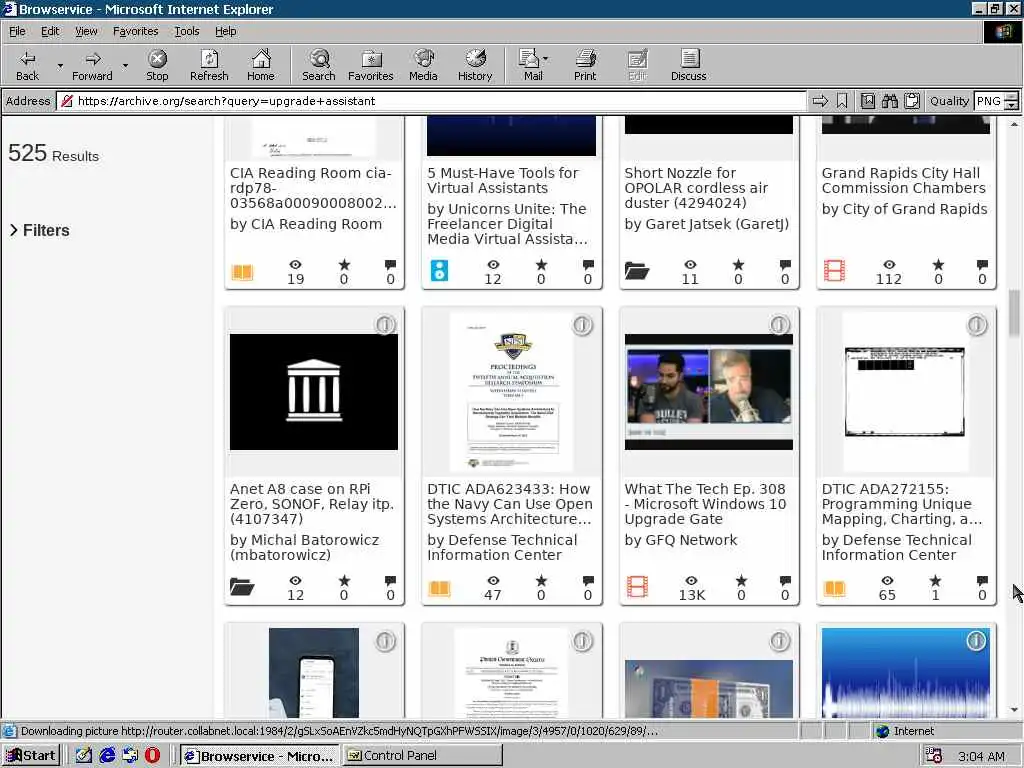1024x768 pixels.
Task: Open the Forward history dropdown arrow
Action: click(x=125, y=65)
